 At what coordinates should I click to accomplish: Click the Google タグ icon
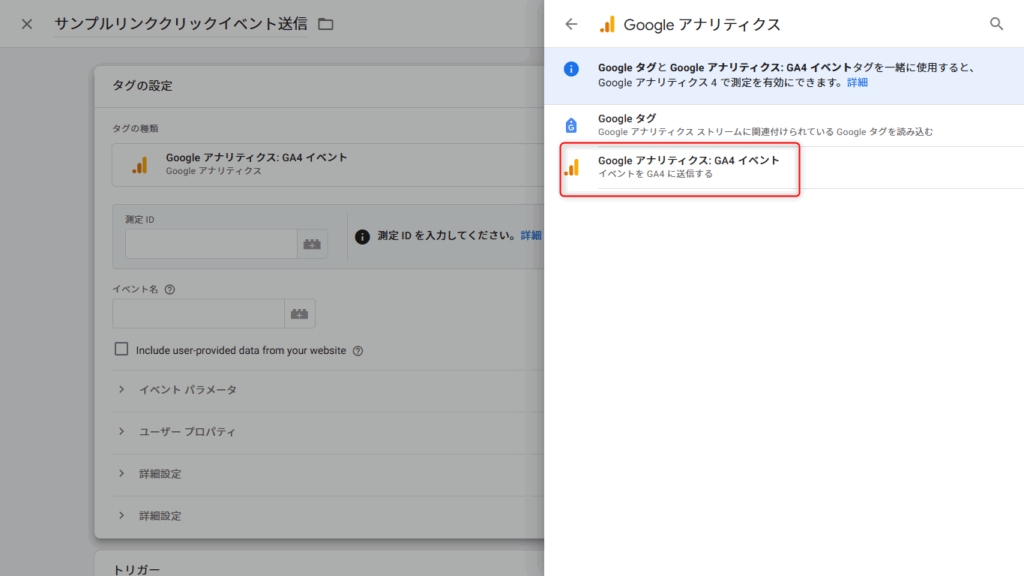571,125
